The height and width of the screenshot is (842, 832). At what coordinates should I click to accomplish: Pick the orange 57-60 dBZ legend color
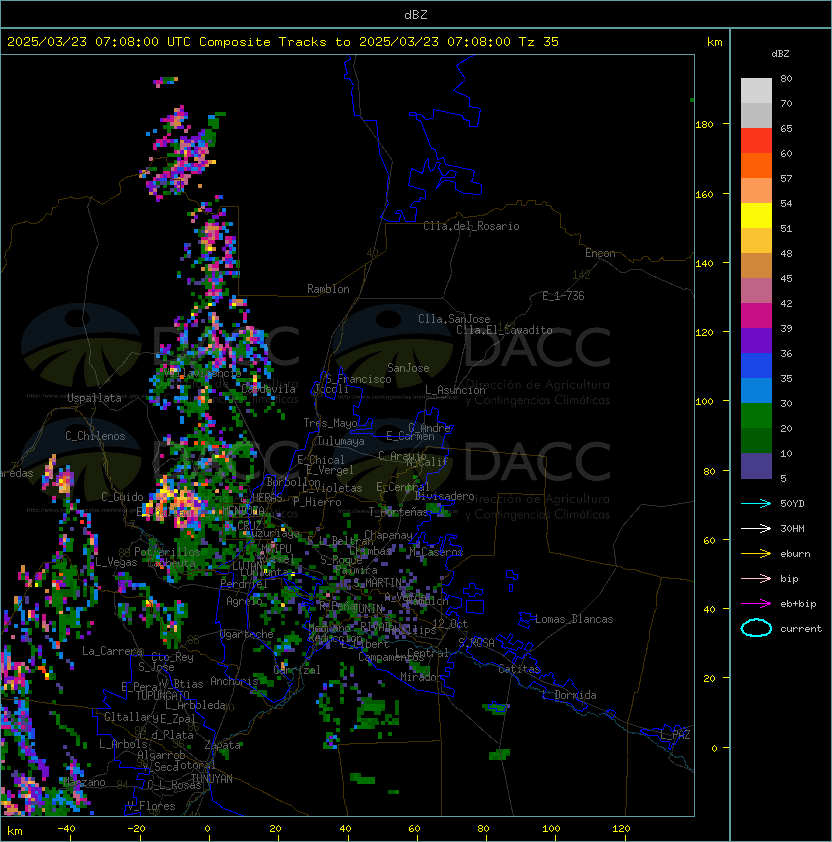click(756, 166)
